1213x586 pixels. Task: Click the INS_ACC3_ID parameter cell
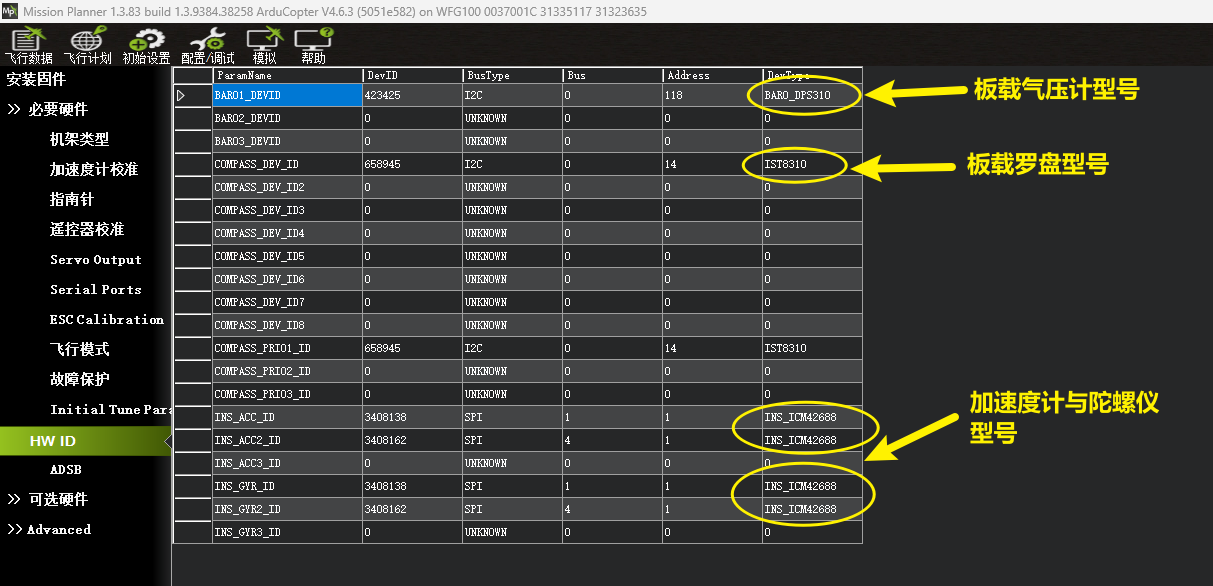[x=287, y=463]
